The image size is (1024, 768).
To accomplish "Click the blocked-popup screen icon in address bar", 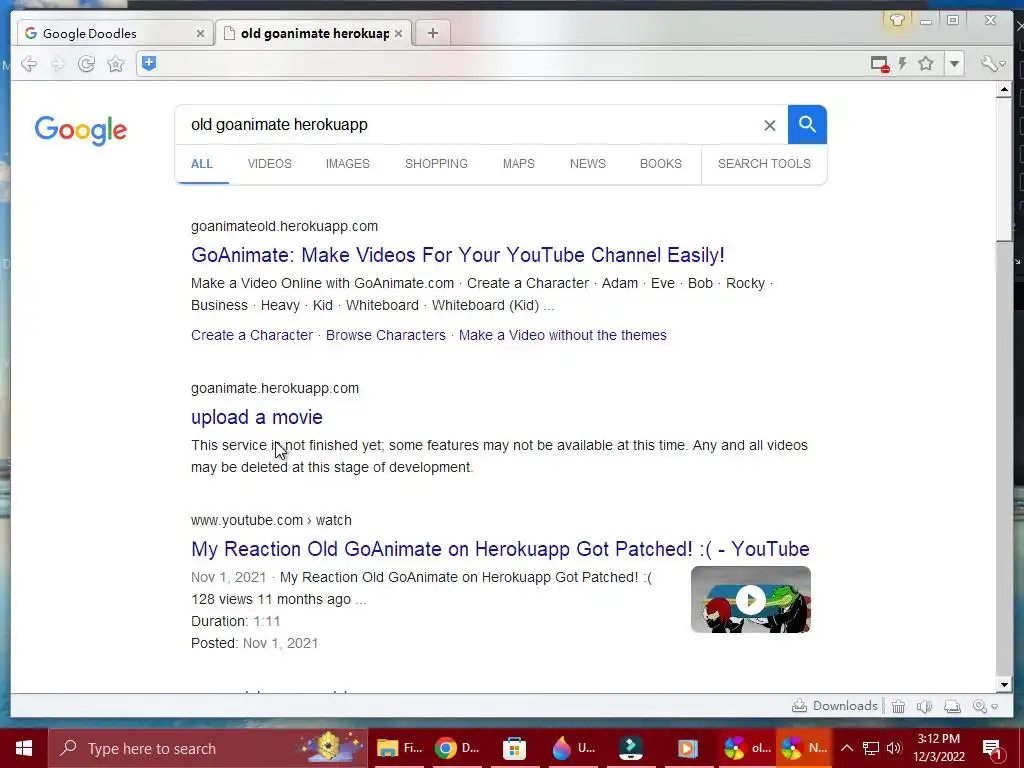I will [x=880, y=64].
